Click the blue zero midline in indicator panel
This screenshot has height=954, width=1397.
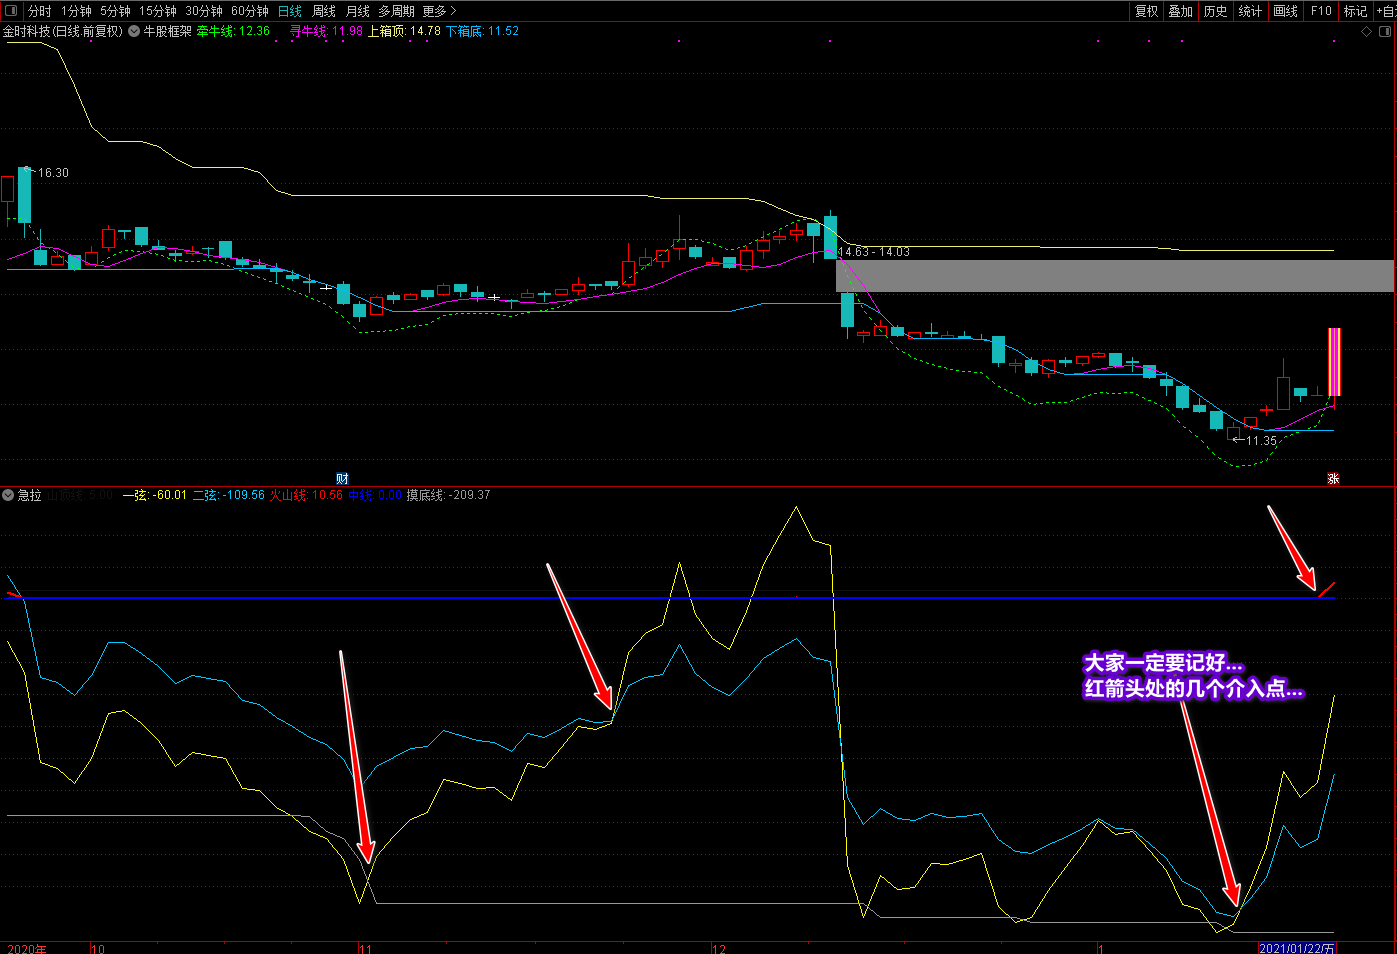coord(670,598)
